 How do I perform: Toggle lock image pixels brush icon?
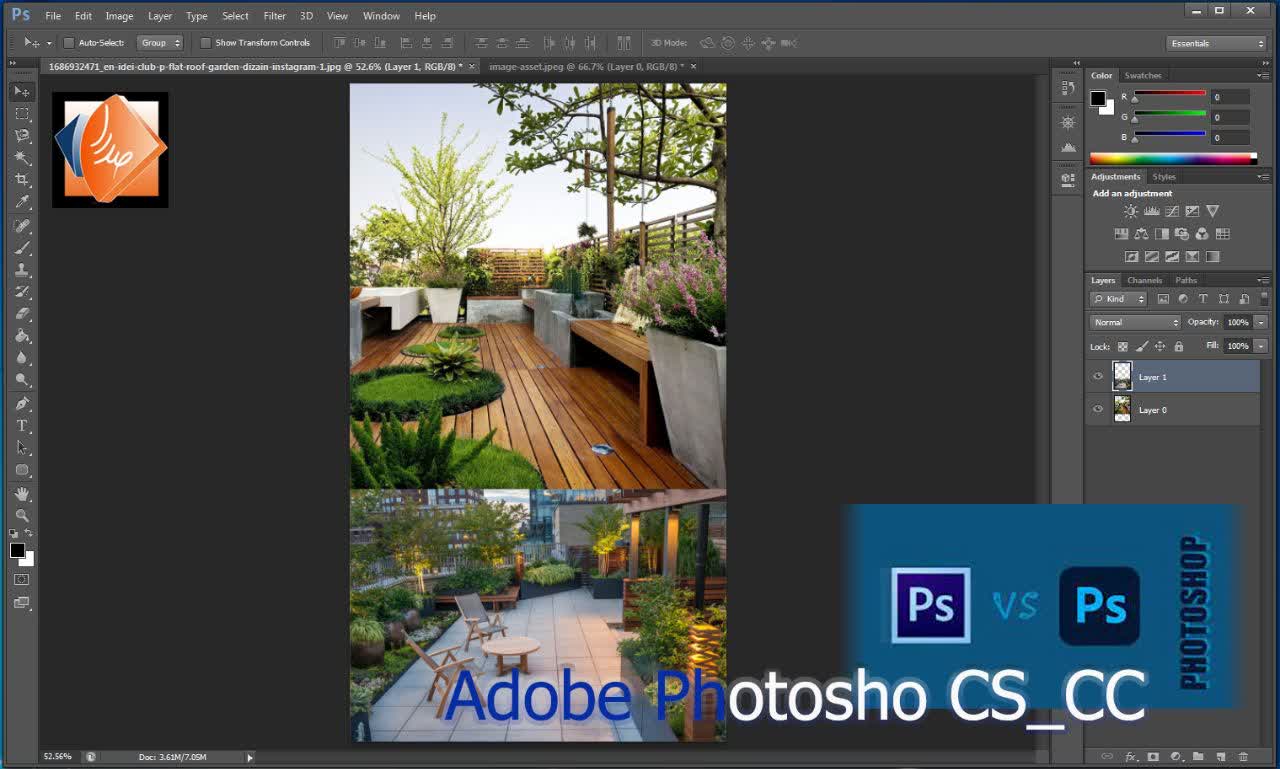pyautogui.click(x=1142, y=347)
